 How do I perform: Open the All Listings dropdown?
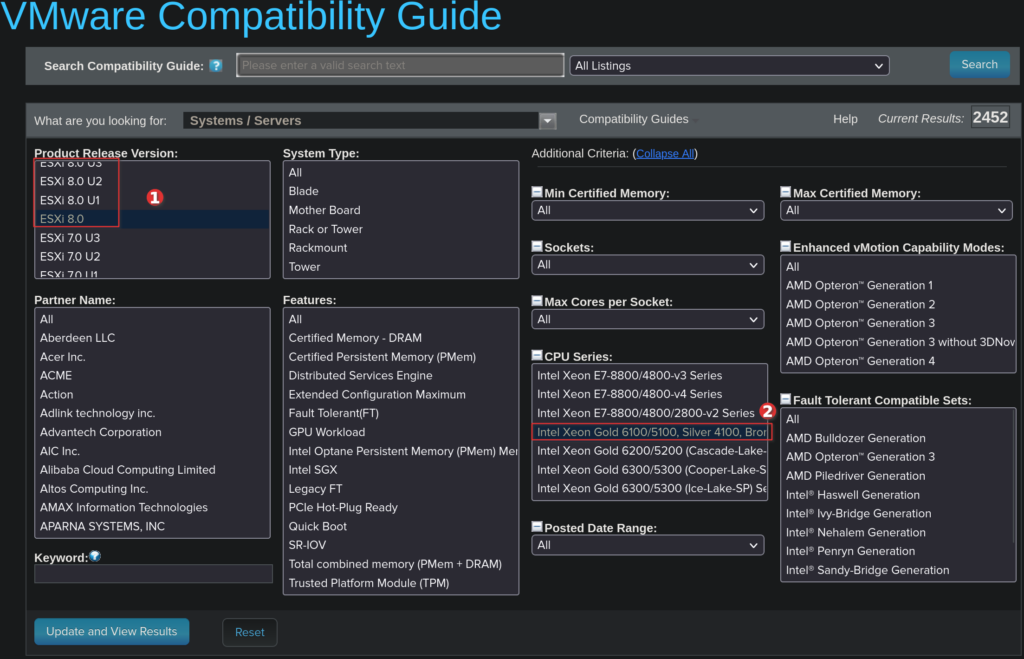click(x=729, y=66)
